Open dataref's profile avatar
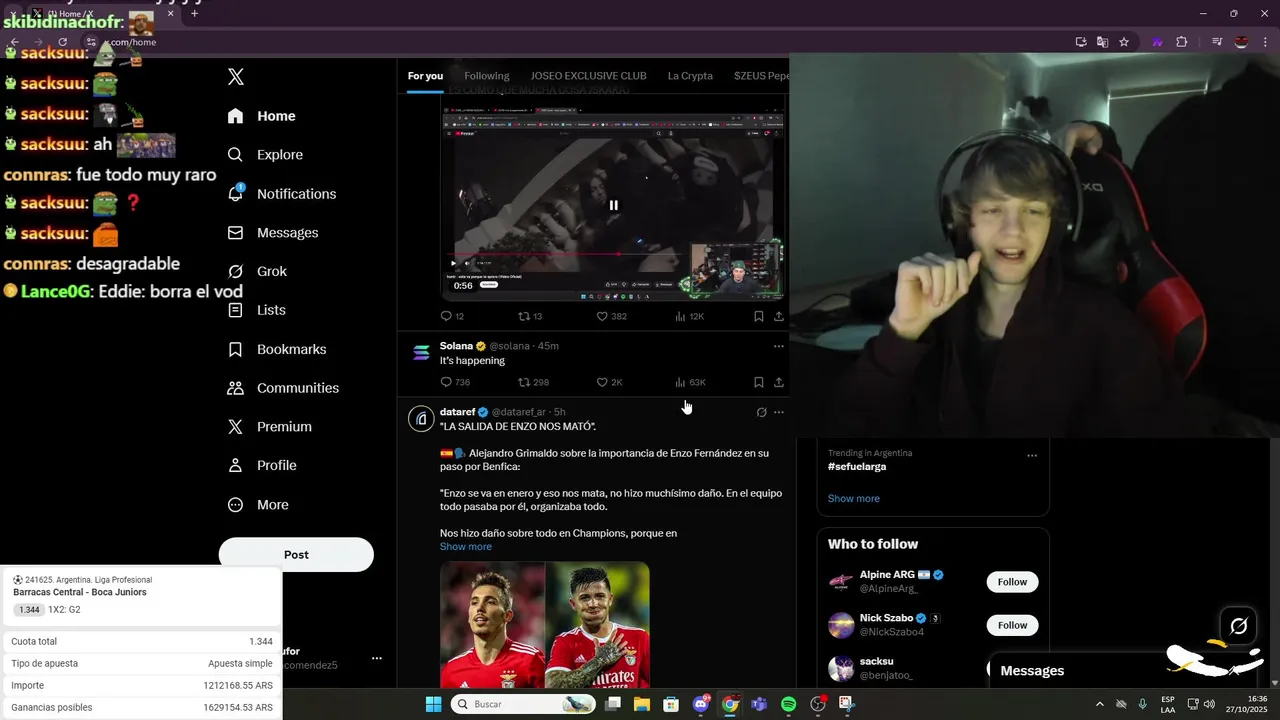 (421, 419)
